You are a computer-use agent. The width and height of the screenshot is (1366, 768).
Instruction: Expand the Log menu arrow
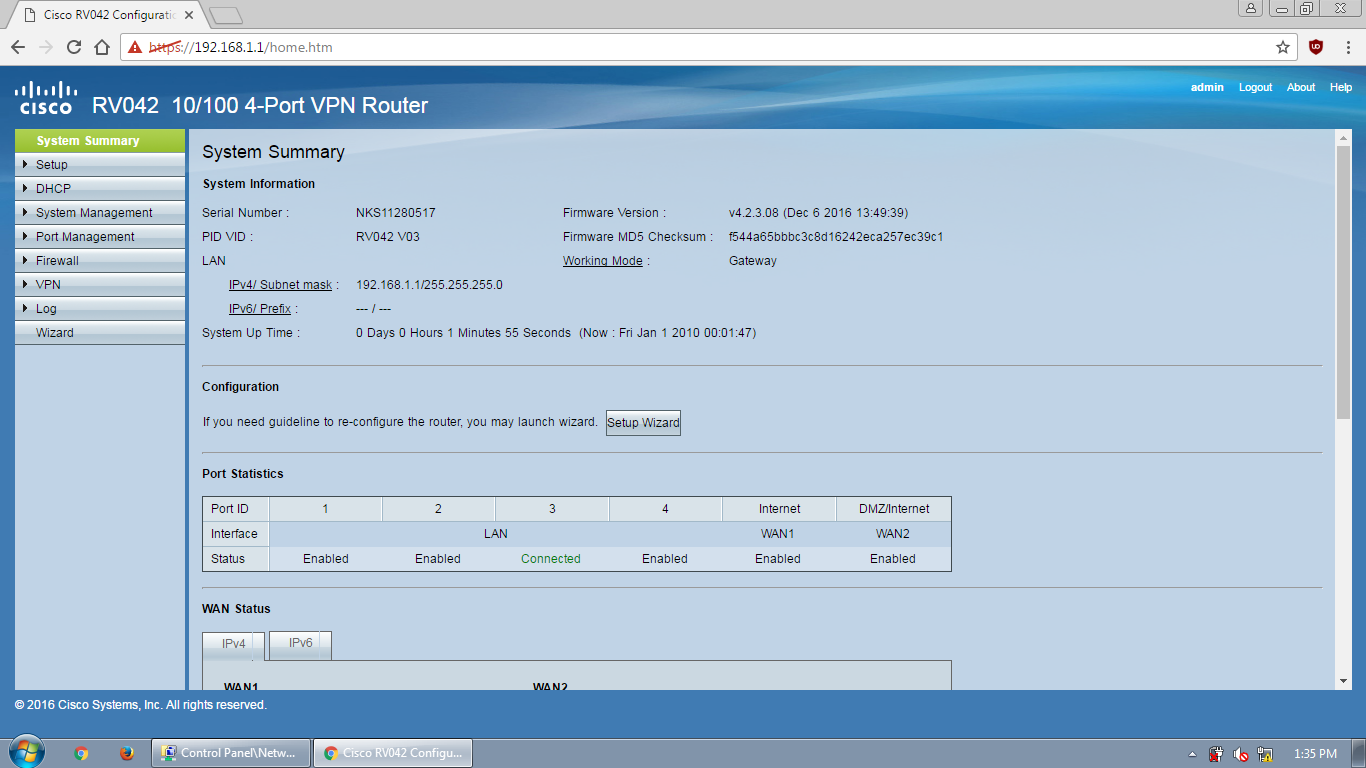tap(25, 308)
